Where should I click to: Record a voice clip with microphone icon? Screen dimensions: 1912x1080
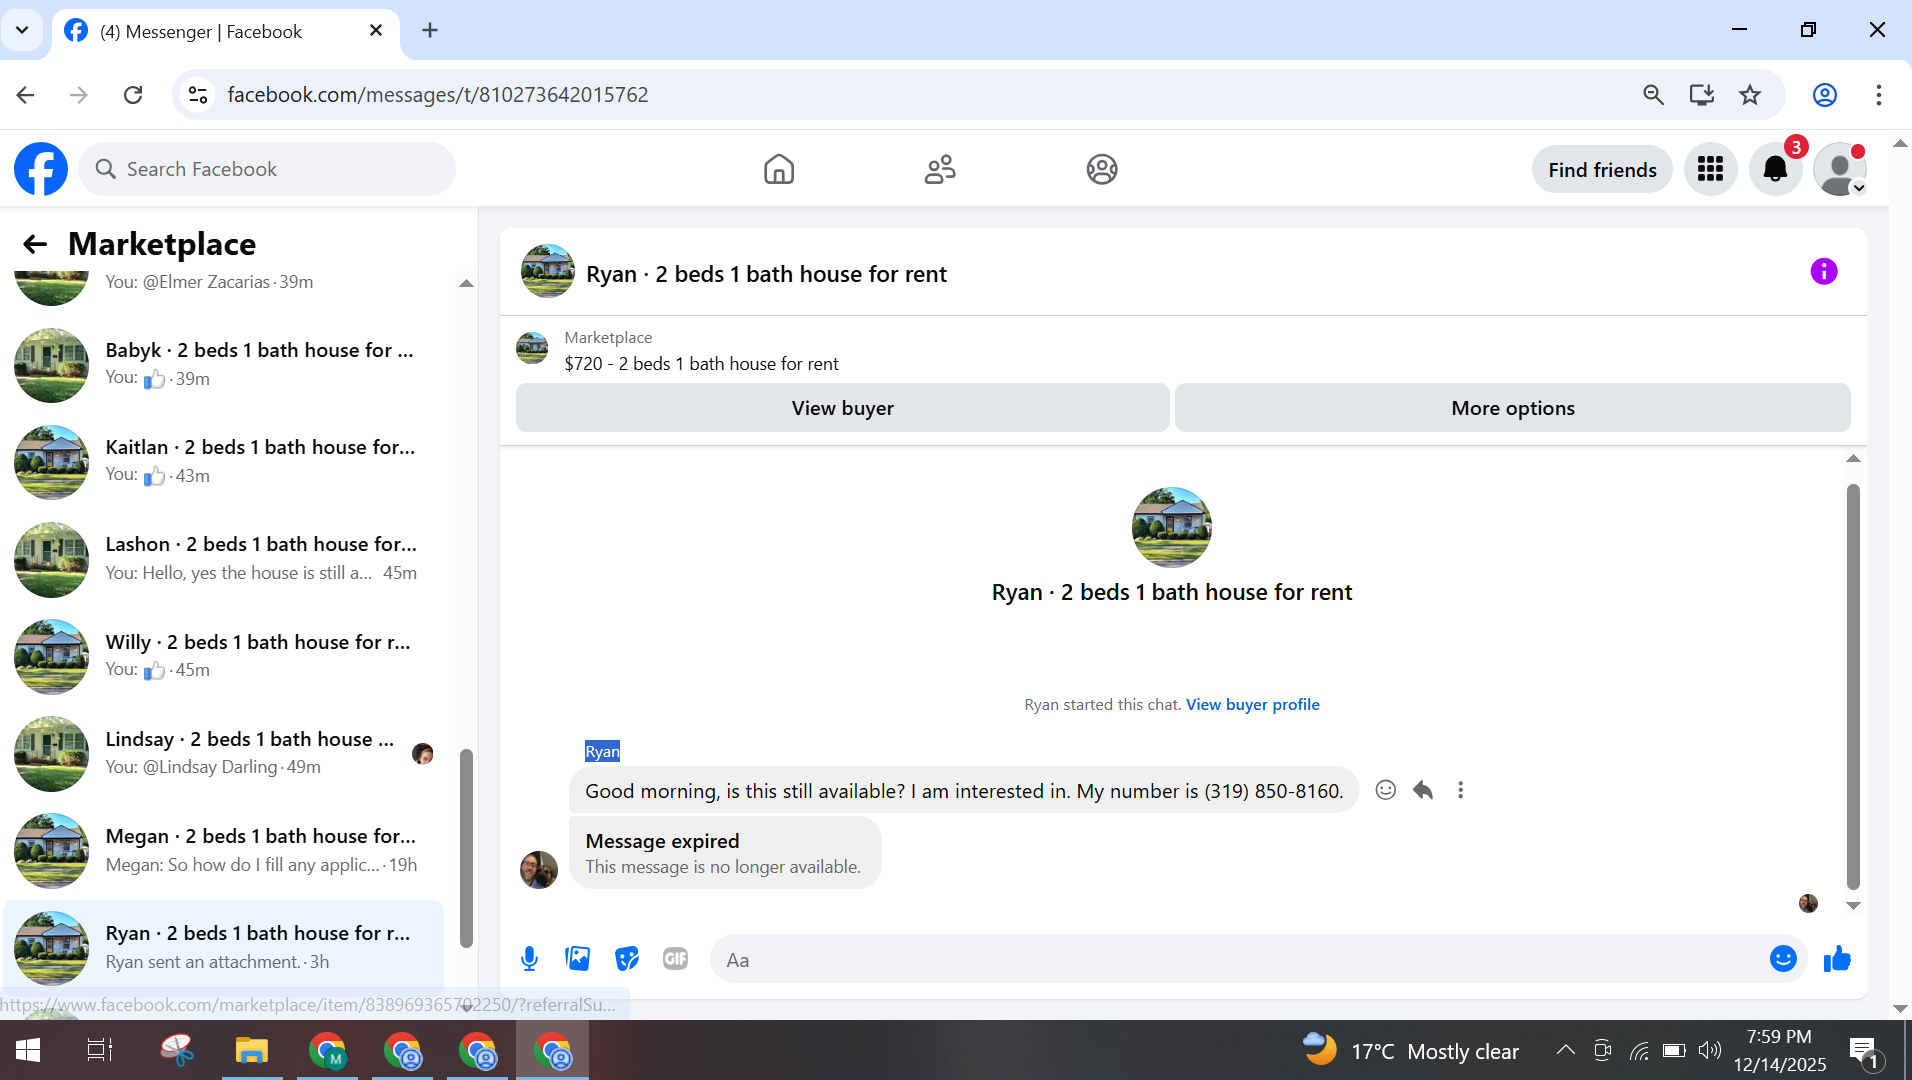[530, 959]
